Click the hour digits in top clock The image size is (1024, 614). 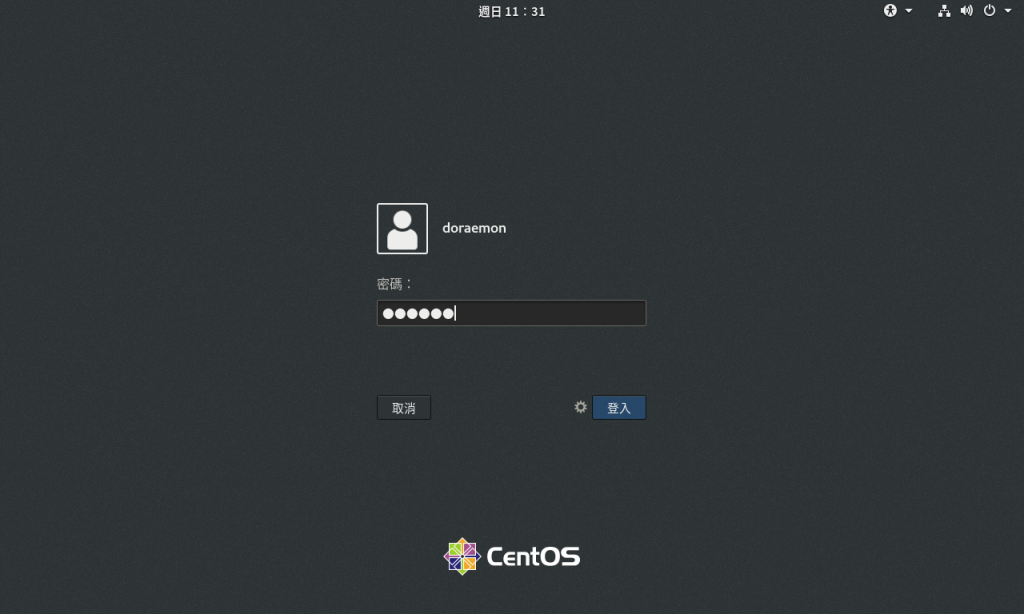pos(511,11)
